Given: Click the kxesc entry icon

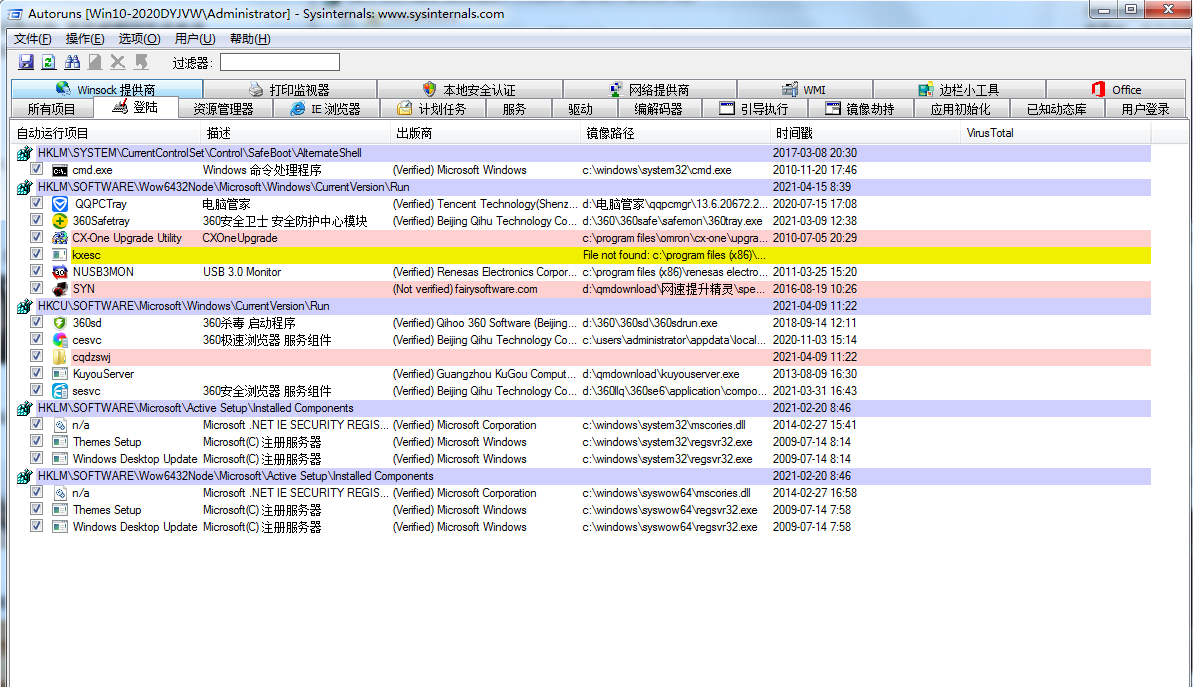Looking at the screenshot, I should click(x=60, y=255).
